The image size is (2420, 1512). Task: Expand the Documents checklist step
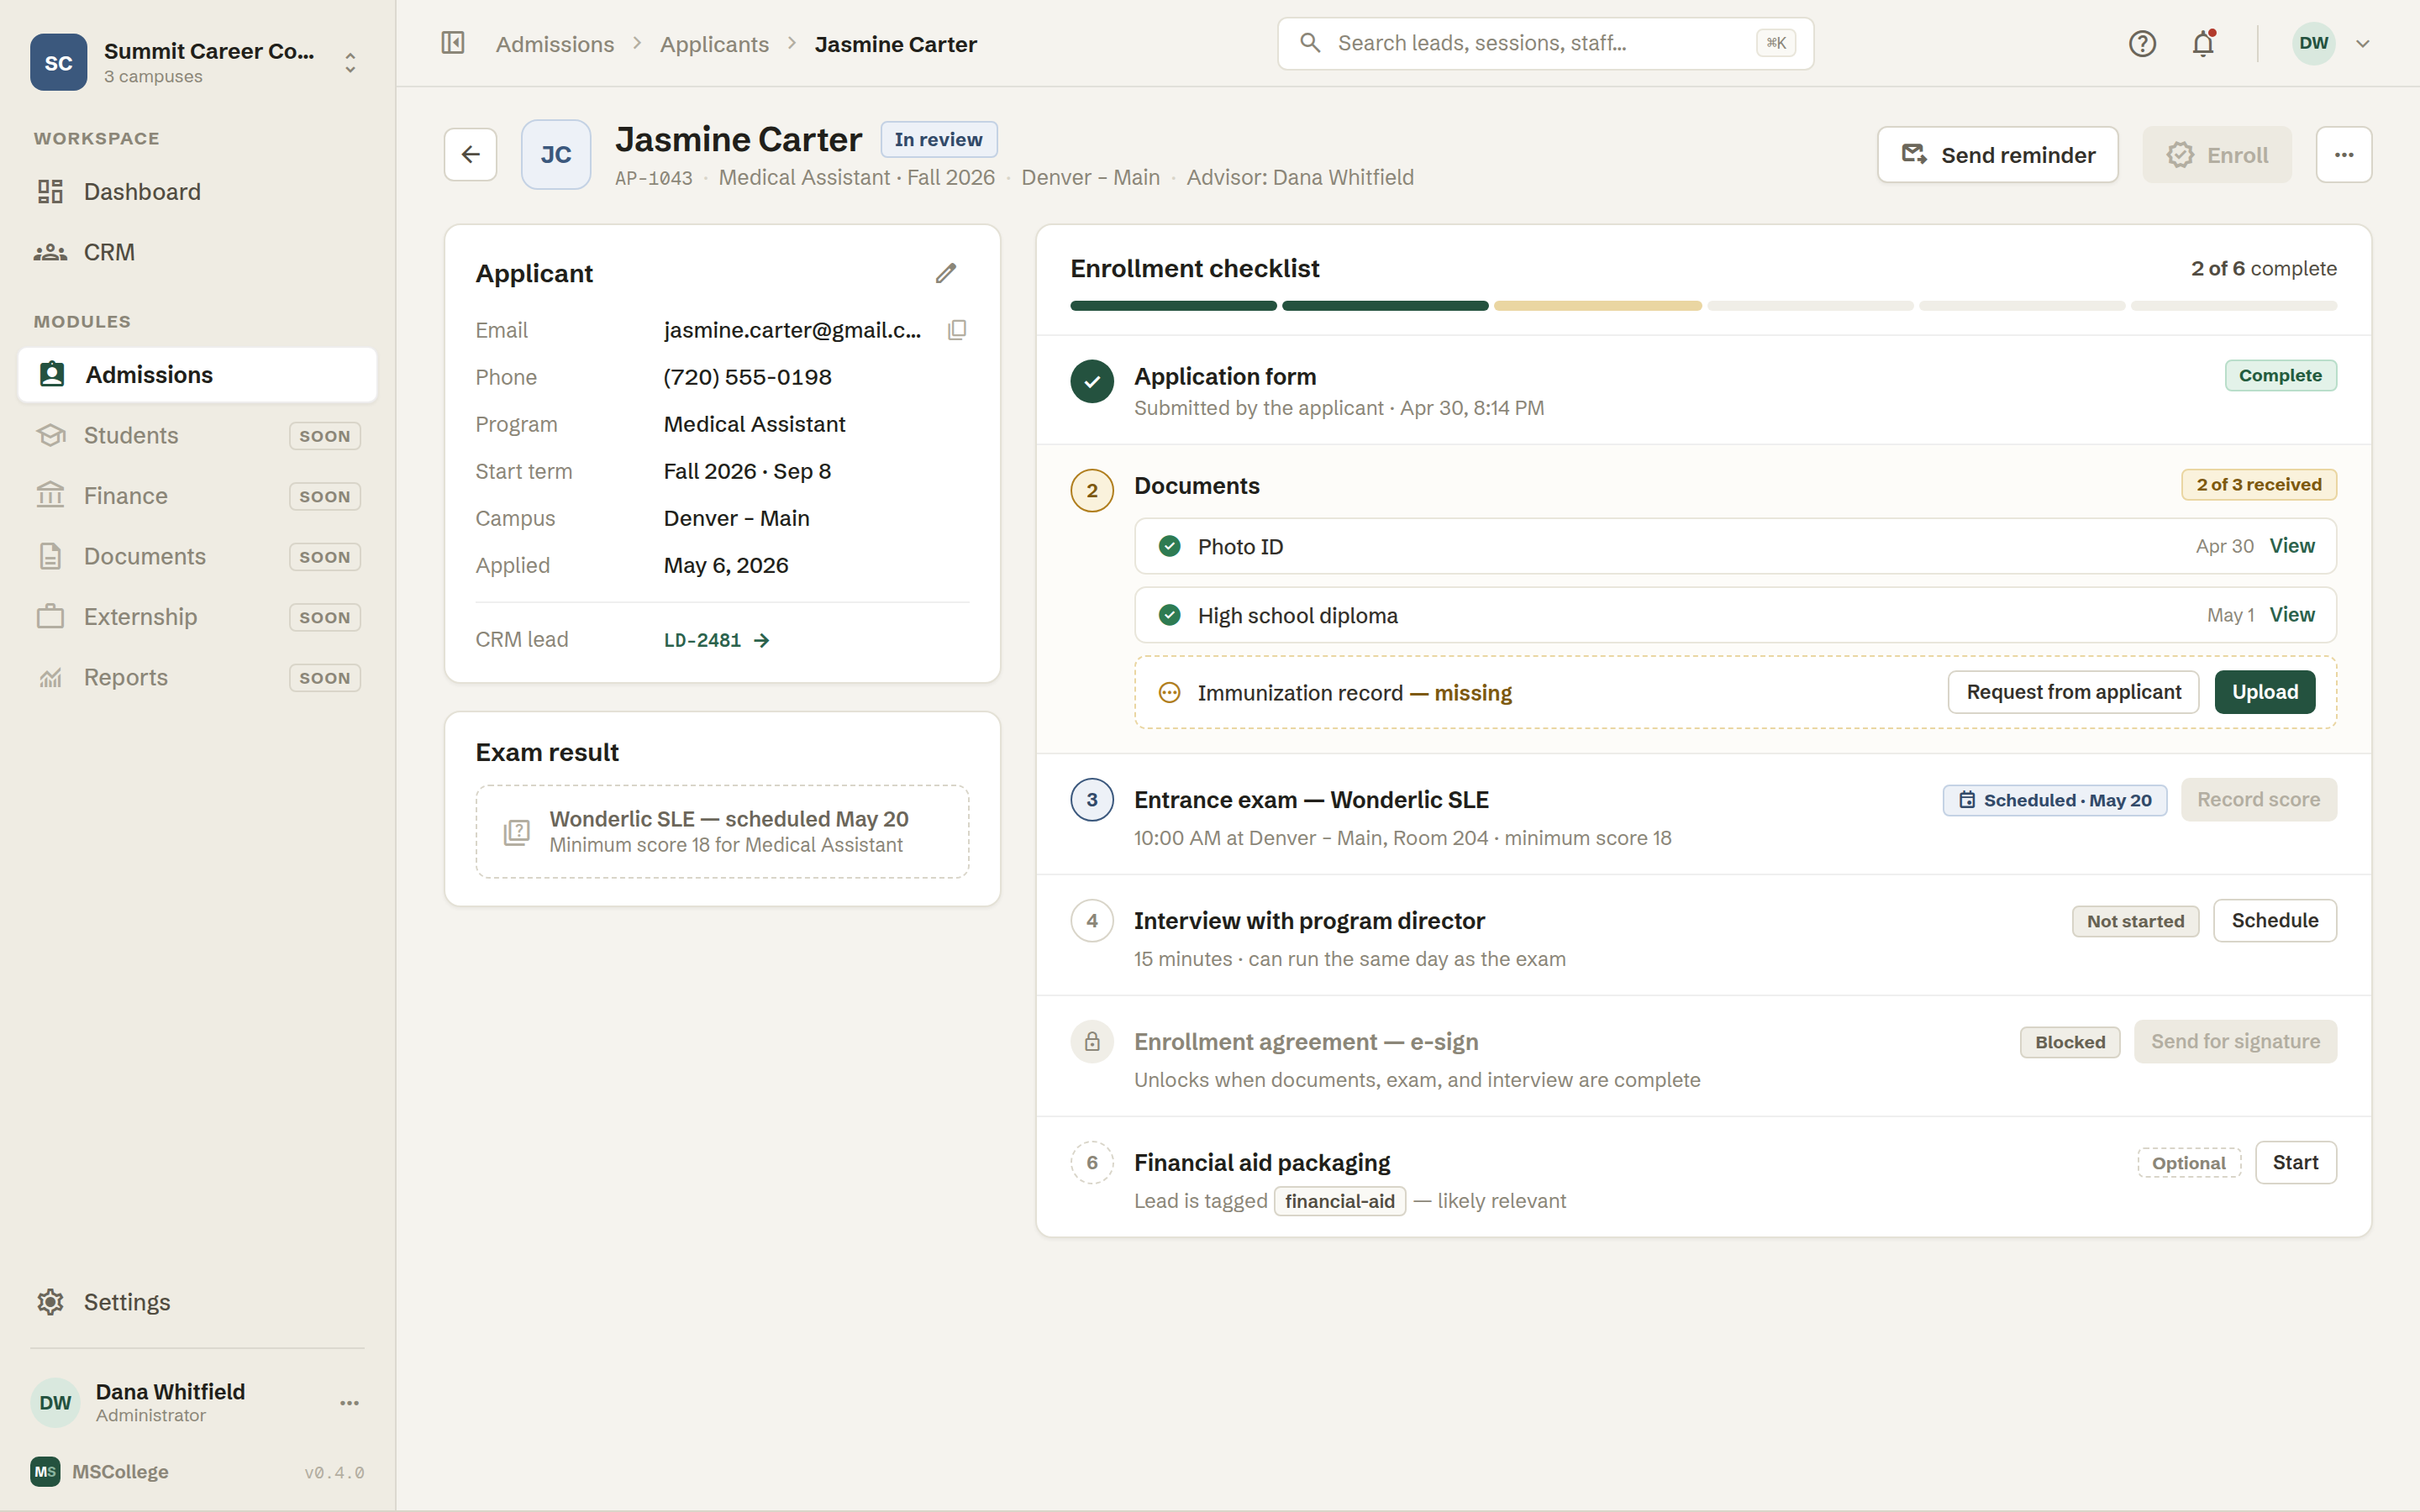[1197, 486]
